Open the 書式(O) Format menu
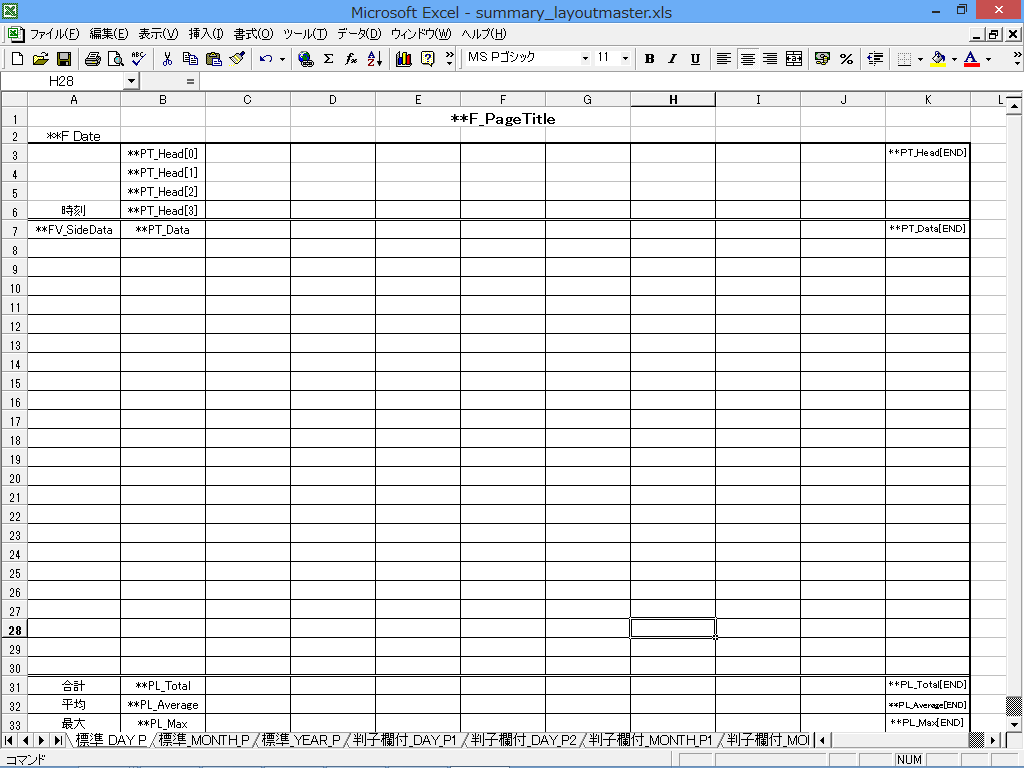1024x768 pixels. (x=253, y=34)
